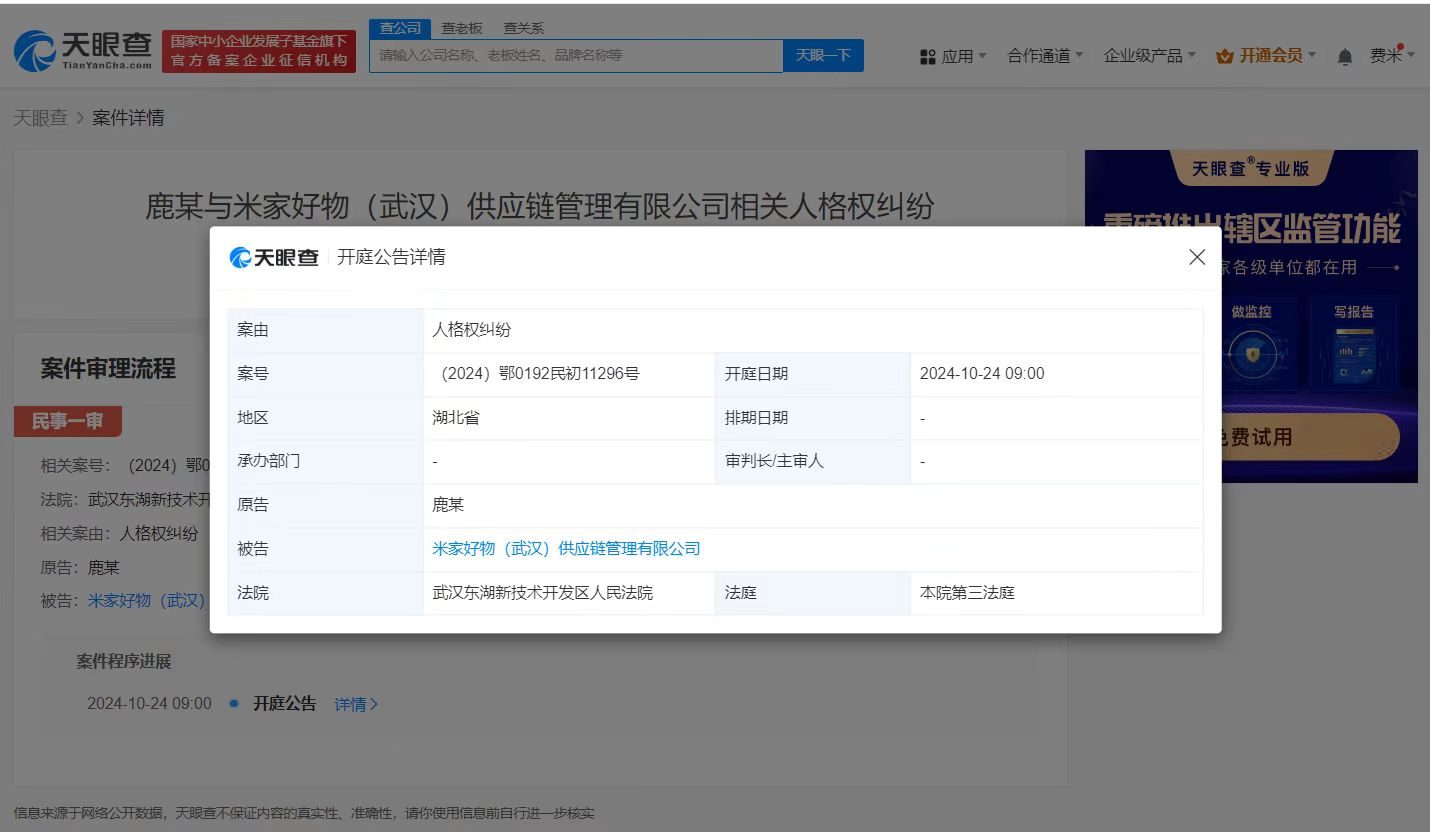Switch to the 查老板 search tab
This screenshot has width=1430, height=832.
461,27
